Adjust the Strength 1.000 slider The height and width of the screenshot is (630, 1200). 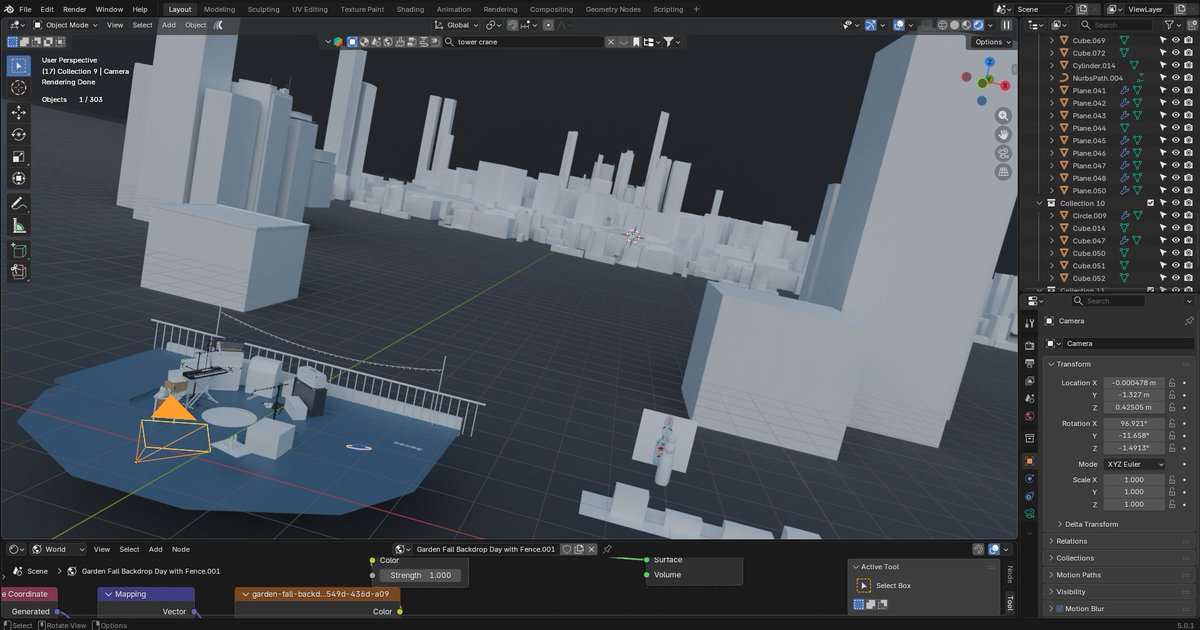(x=422, y=575)
